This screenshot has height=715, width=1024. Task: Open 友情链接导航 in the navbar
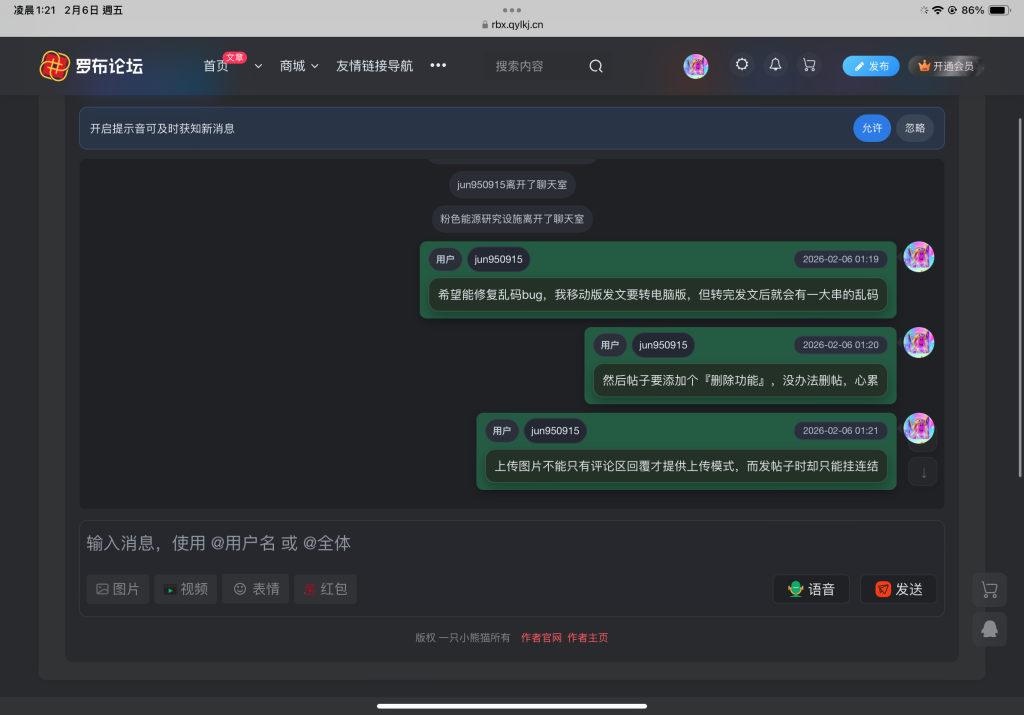pyautogui.click(x=372, y=64)
